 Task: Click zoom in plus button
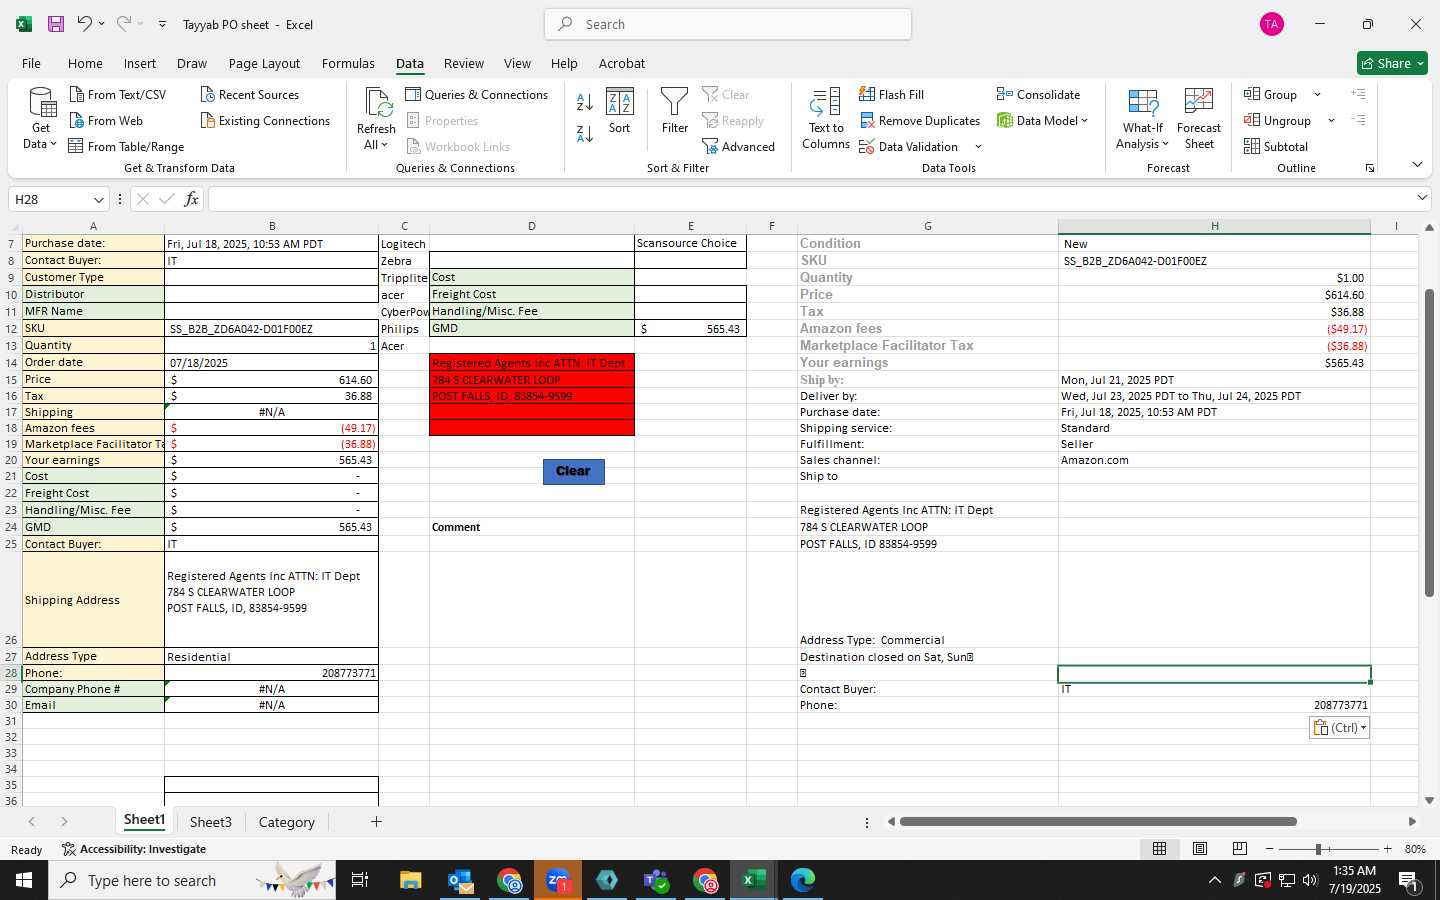click(x=1387, y=849)
